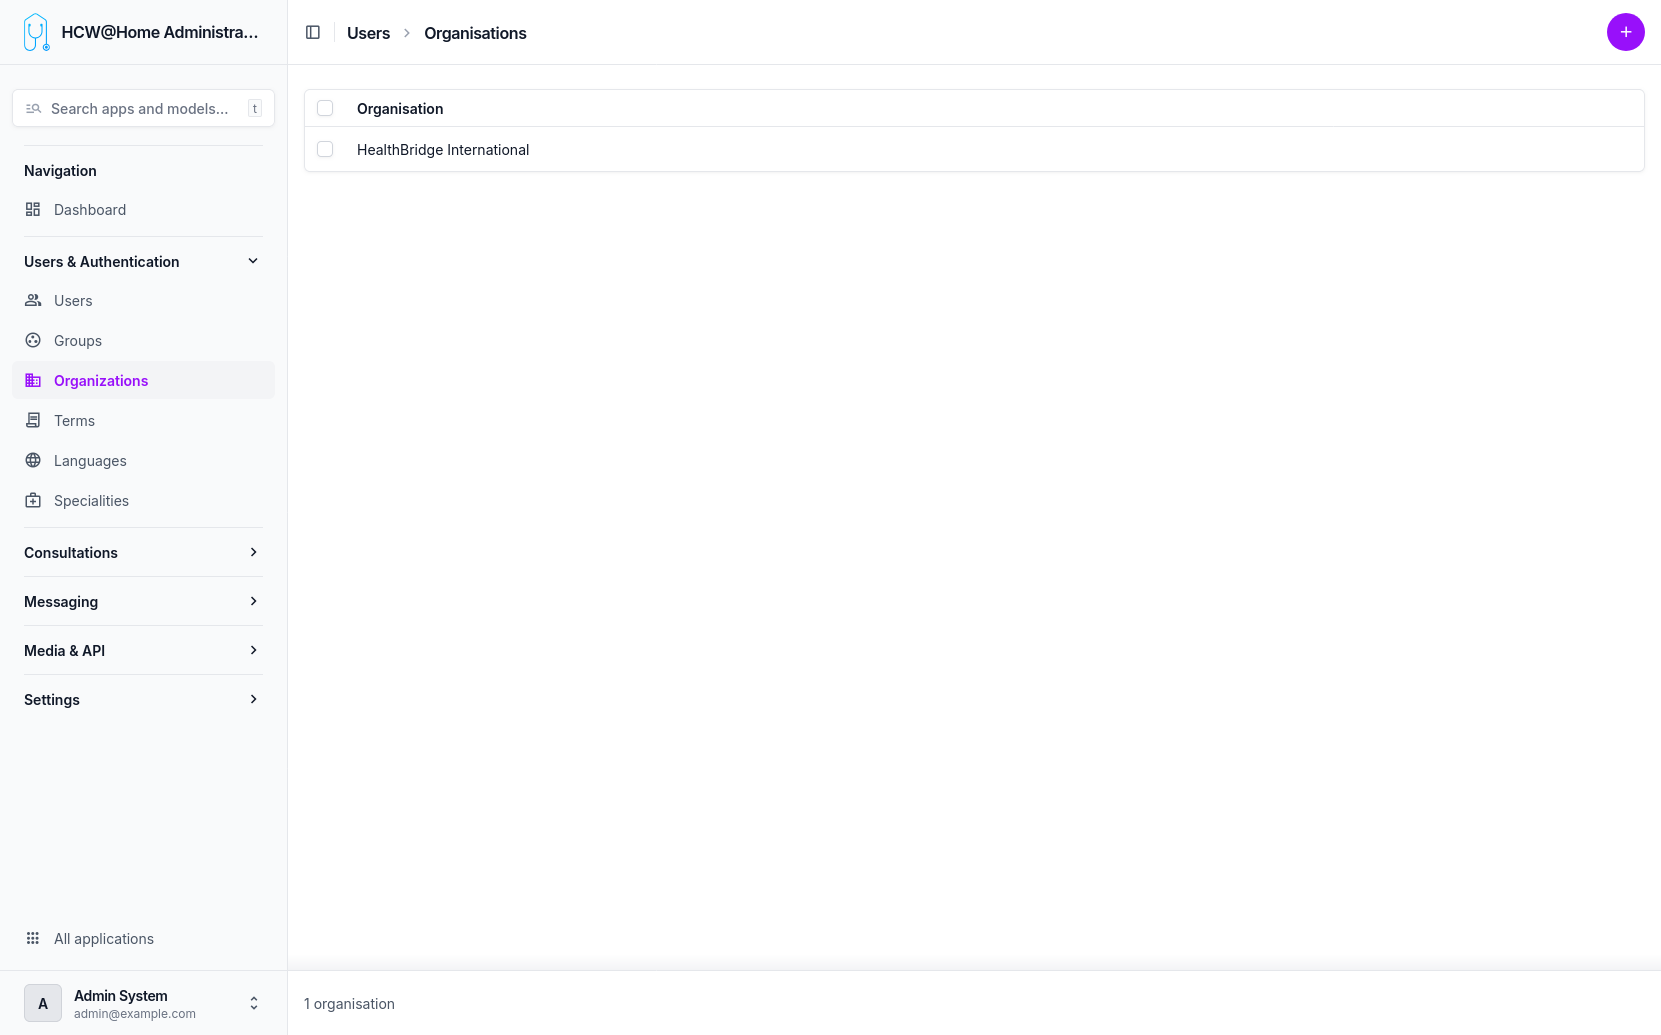Check the select-all Organisation checkbox
1661x1035 pixels.
pyautogui.click(x=325, y=108)
